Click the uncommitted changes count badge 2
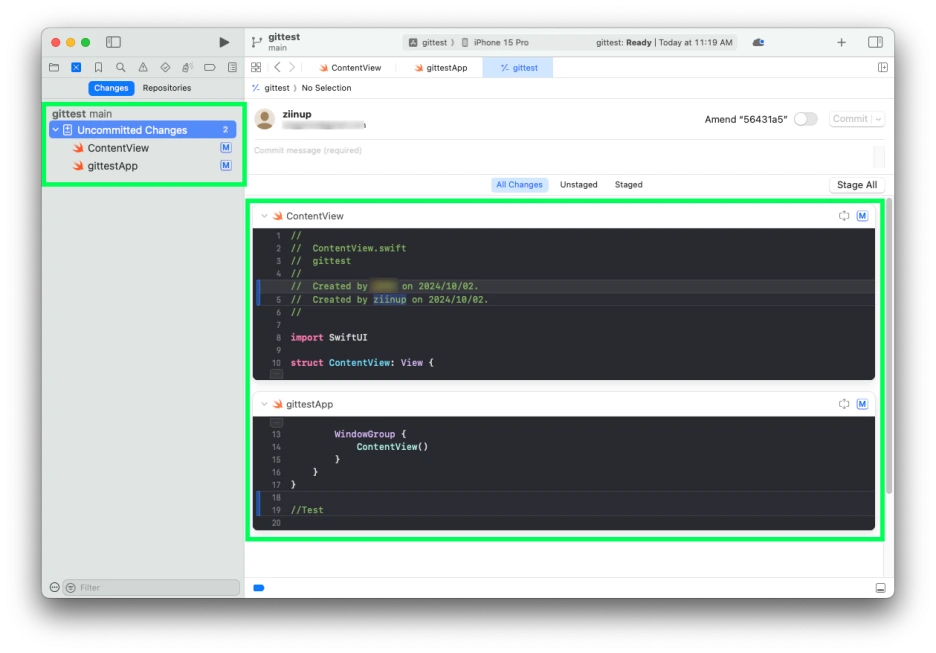 (225, 130)
